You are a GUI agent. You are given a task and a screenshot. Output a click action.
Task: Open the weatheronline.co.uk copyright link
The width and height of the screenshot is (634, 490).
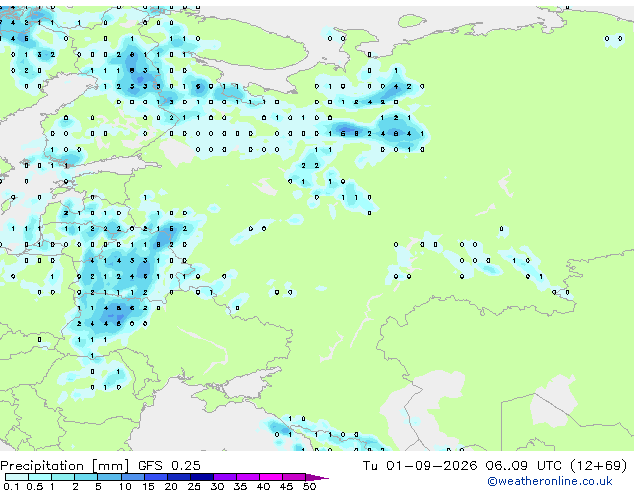coord(549,481)
